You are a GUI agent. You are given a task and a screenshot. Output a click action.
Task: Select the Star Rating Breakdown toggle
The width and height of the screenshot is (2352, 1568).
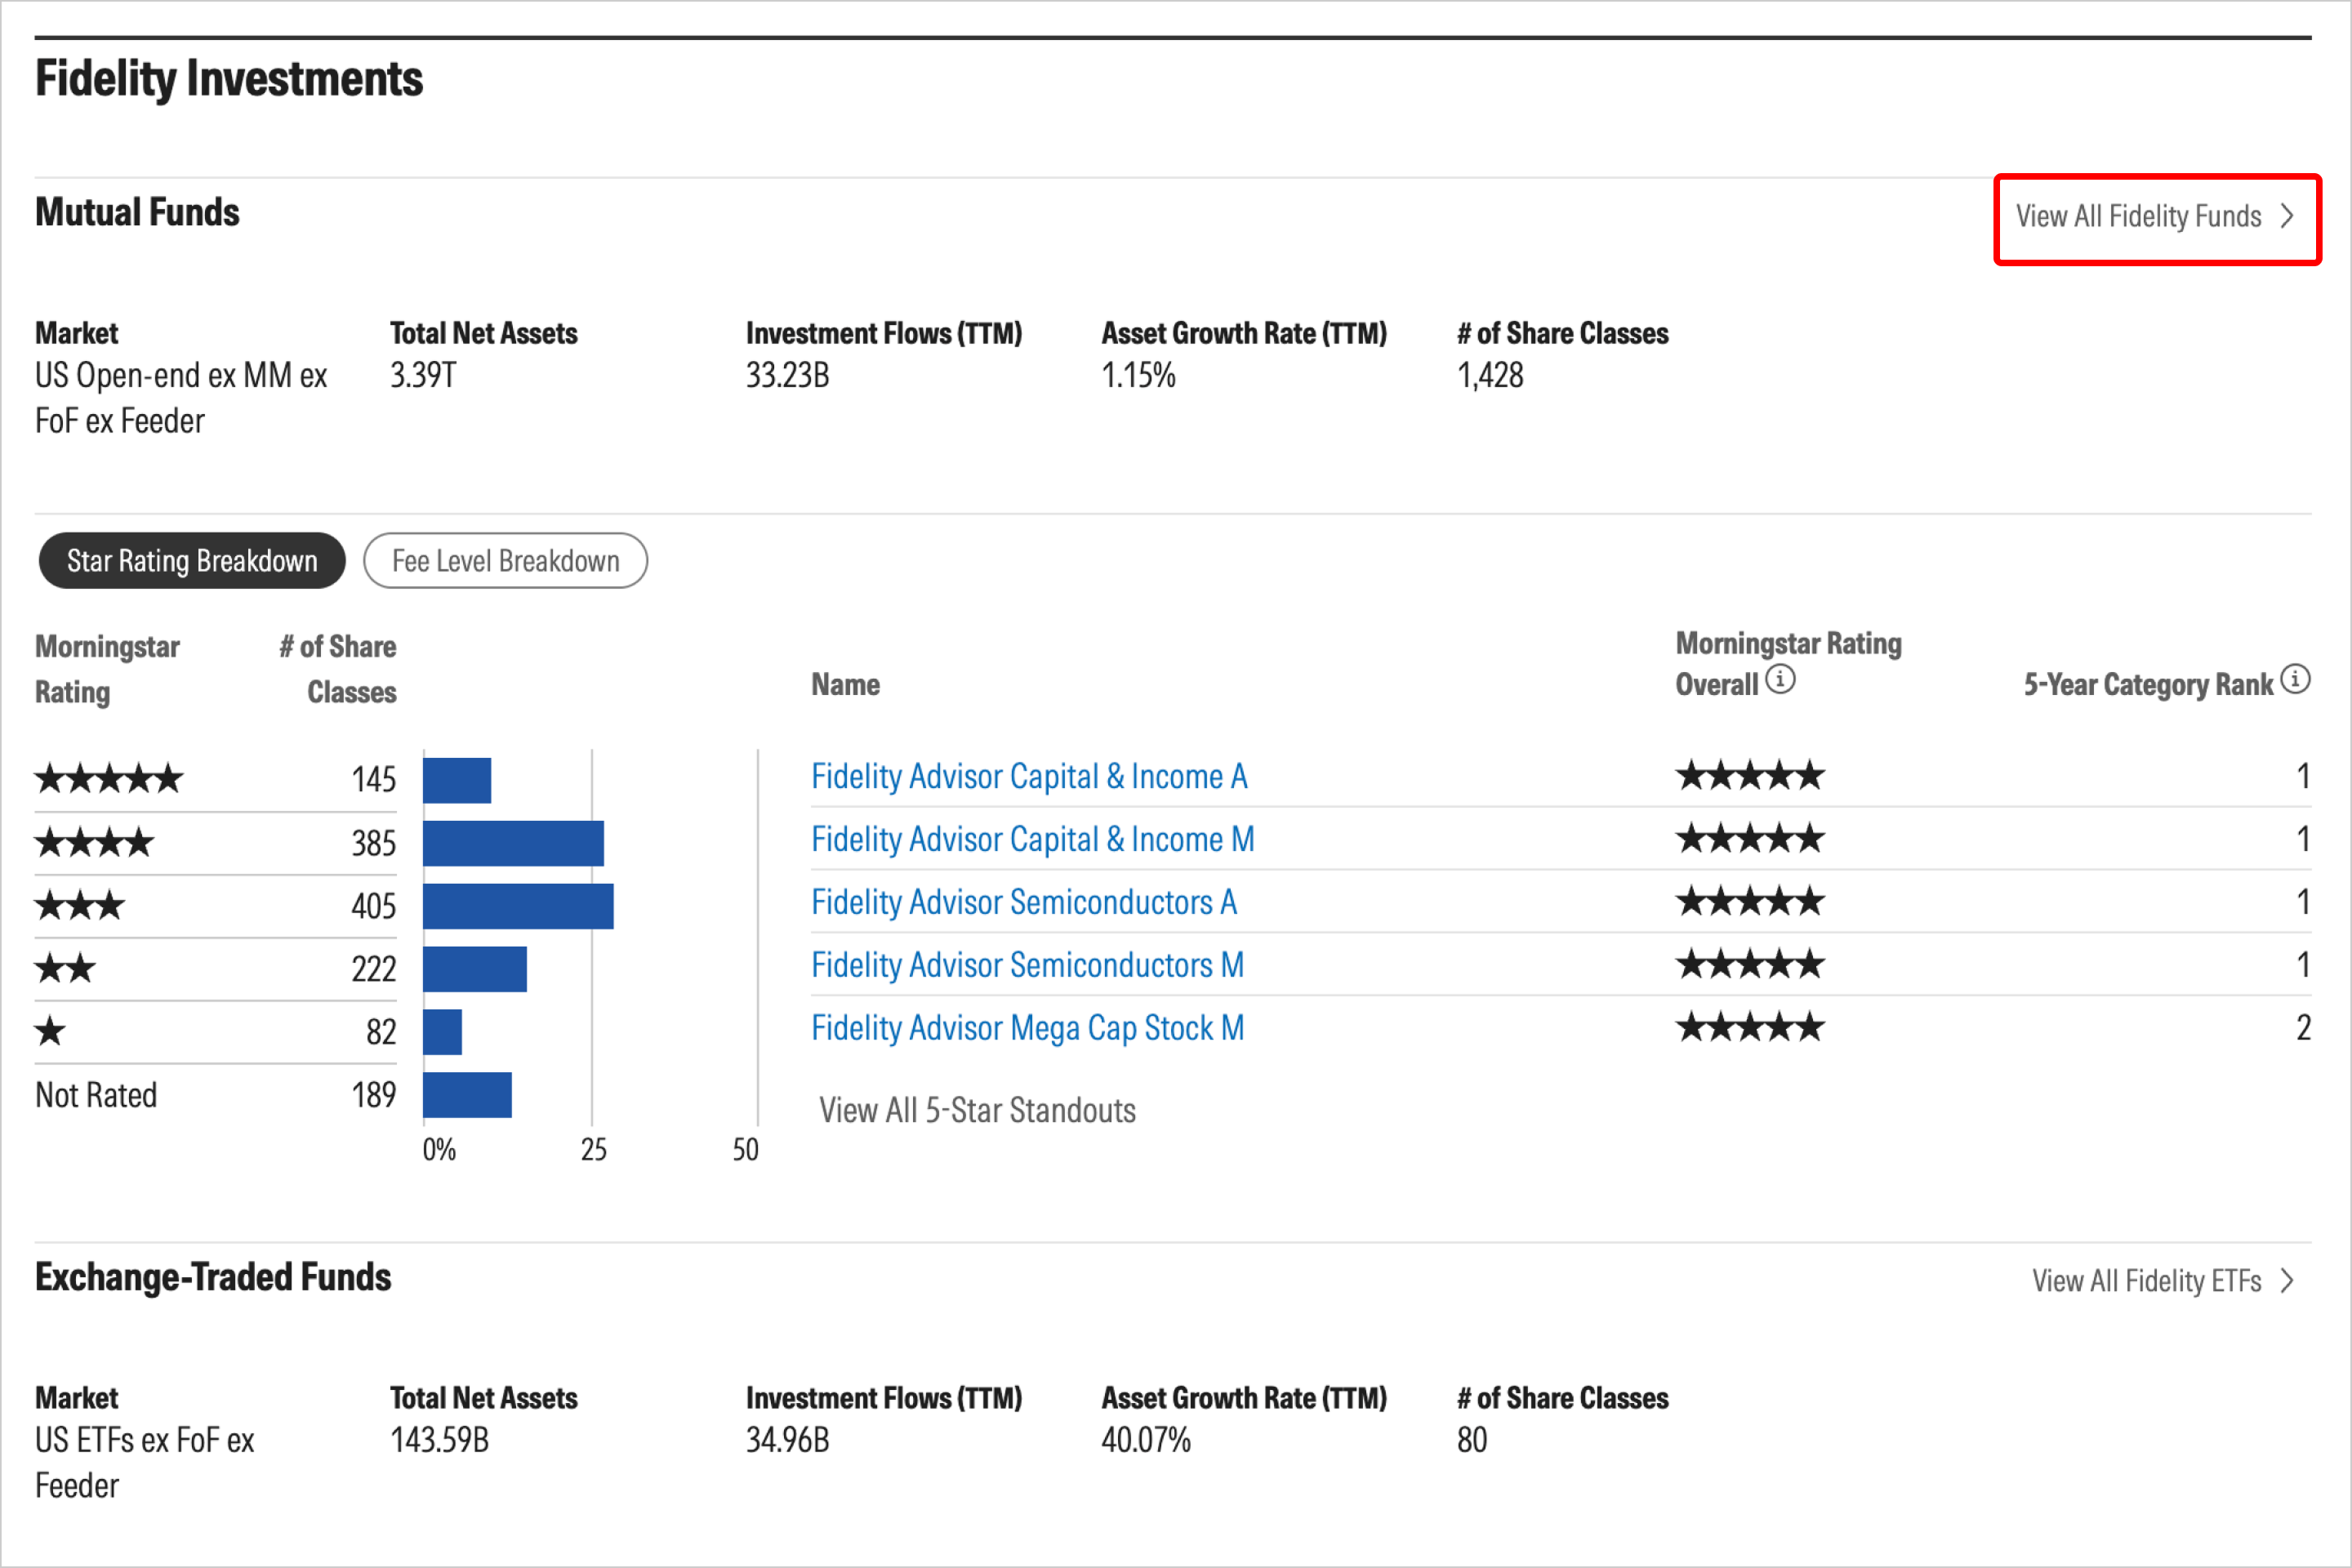192,561
